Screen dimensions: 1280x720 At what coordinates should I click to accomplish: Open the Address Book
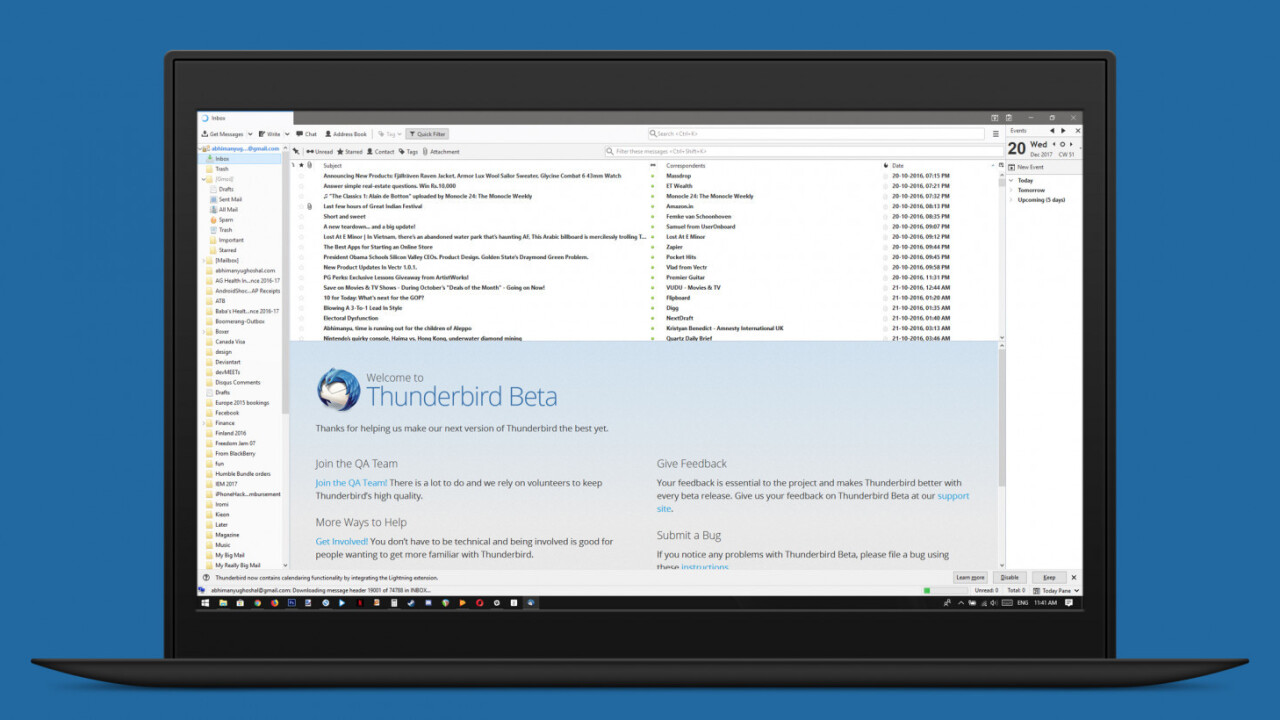[x=345, y=134]
